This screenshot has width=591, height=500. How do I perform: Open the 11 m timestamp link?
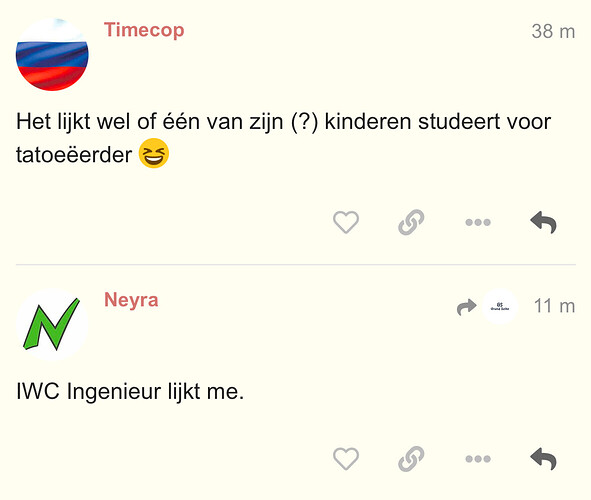[554, 306]
